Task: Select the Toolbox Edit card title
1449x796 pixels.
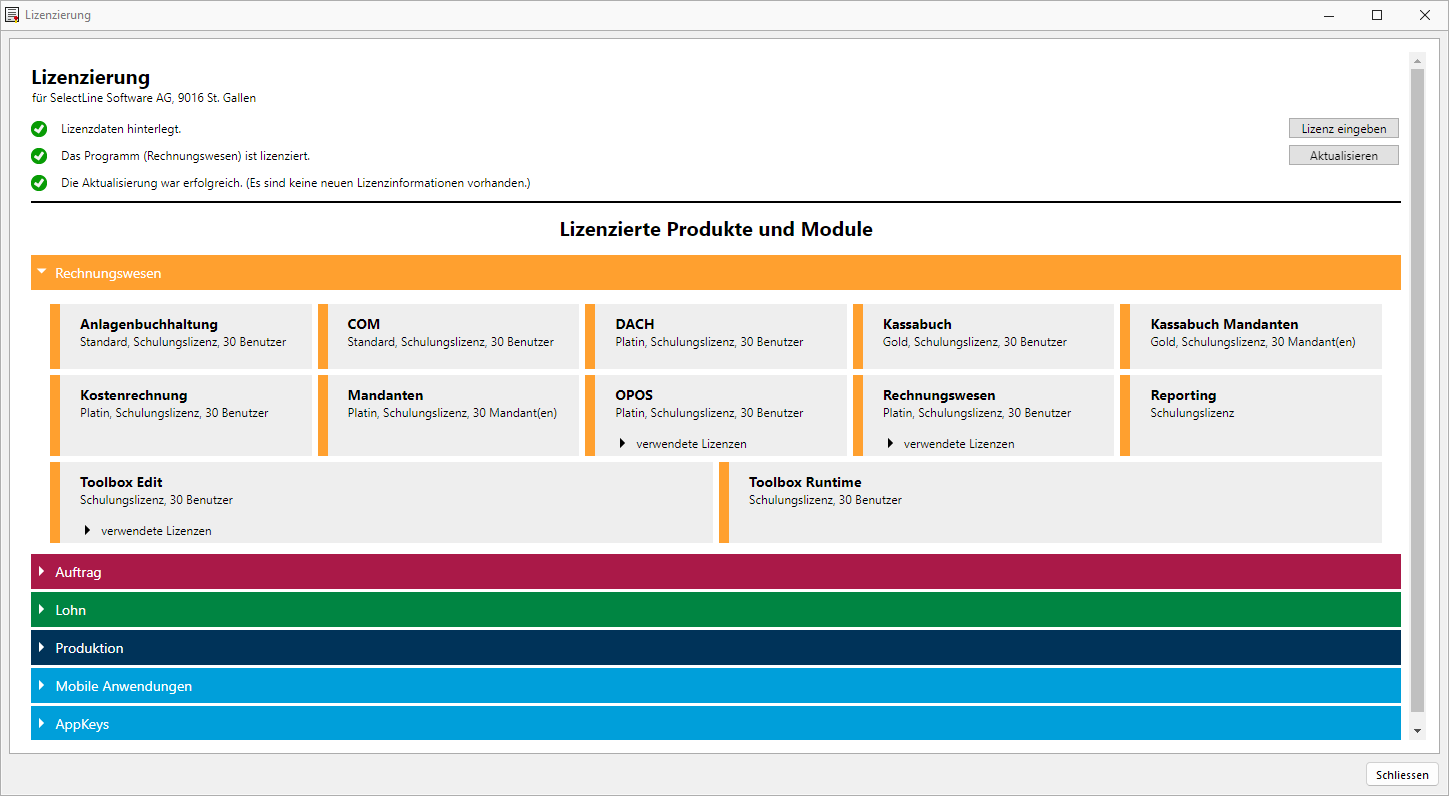Action: click(x=121, y=482)
